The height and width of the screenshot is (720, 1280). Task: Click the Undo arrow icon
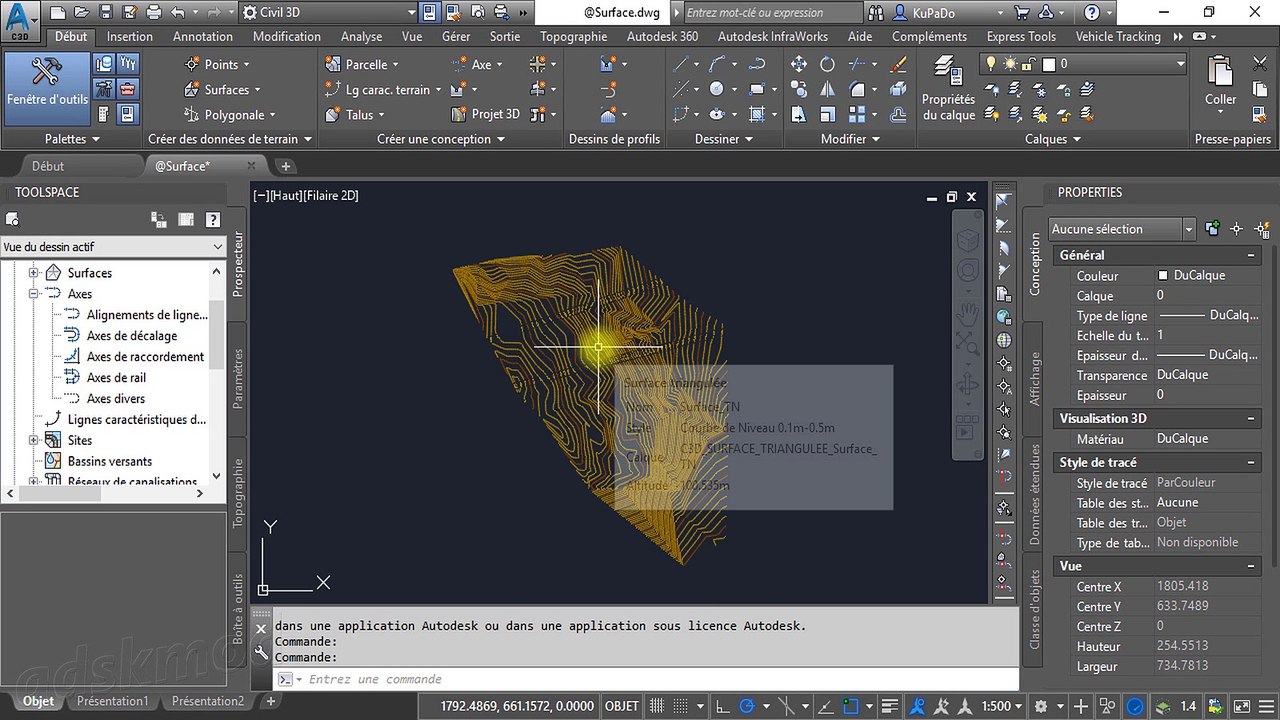[x=178, y=13]
